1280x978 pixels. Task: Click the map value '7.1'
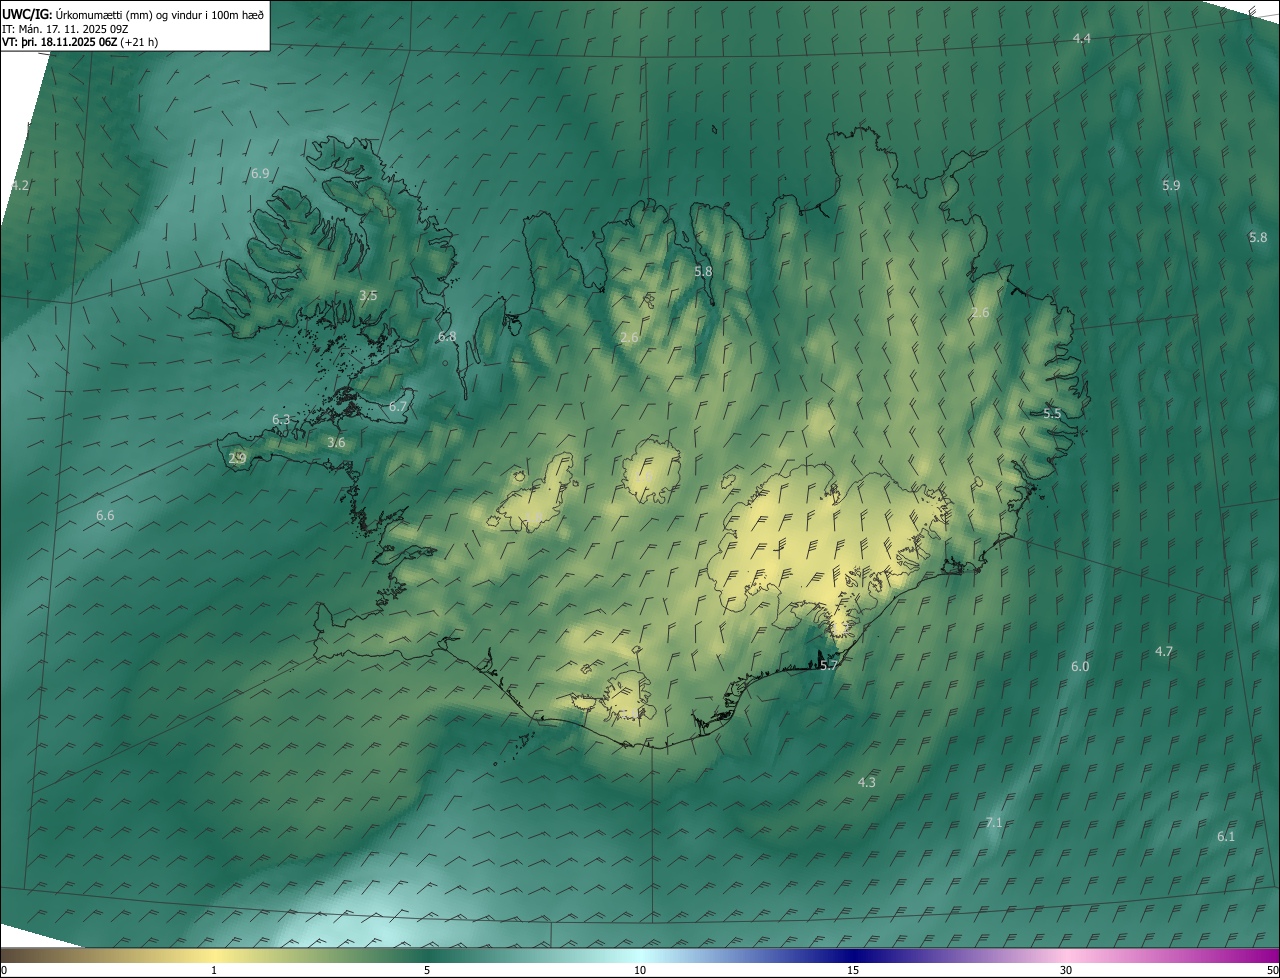tap(994, 822)
